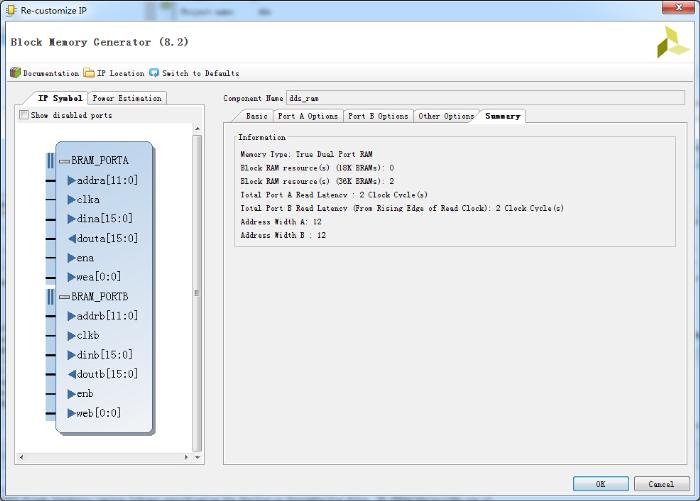This screenshot has width=700, height=501.
Task: Open the Documentation book icon
Action: coord(15,73)
